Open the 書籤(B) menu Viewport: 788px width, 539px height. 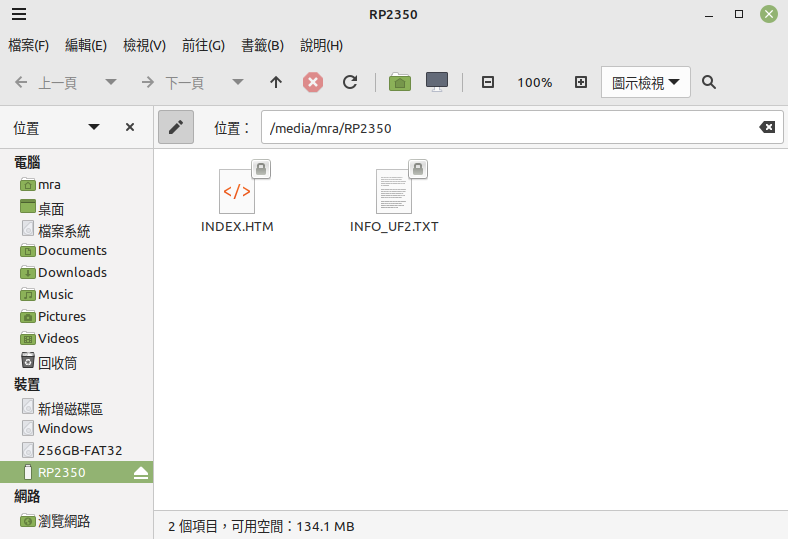pos(262,46)
